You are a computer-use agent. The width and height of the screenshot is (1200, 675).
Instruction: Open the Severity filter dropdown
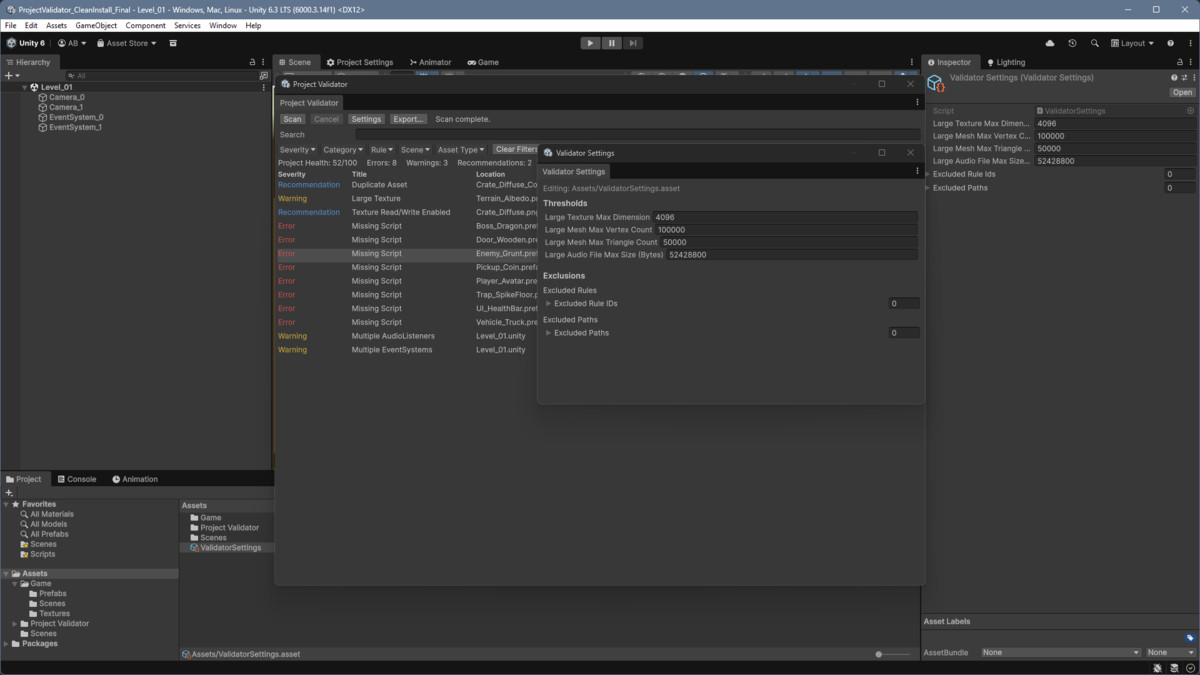[x=298, y=149]
